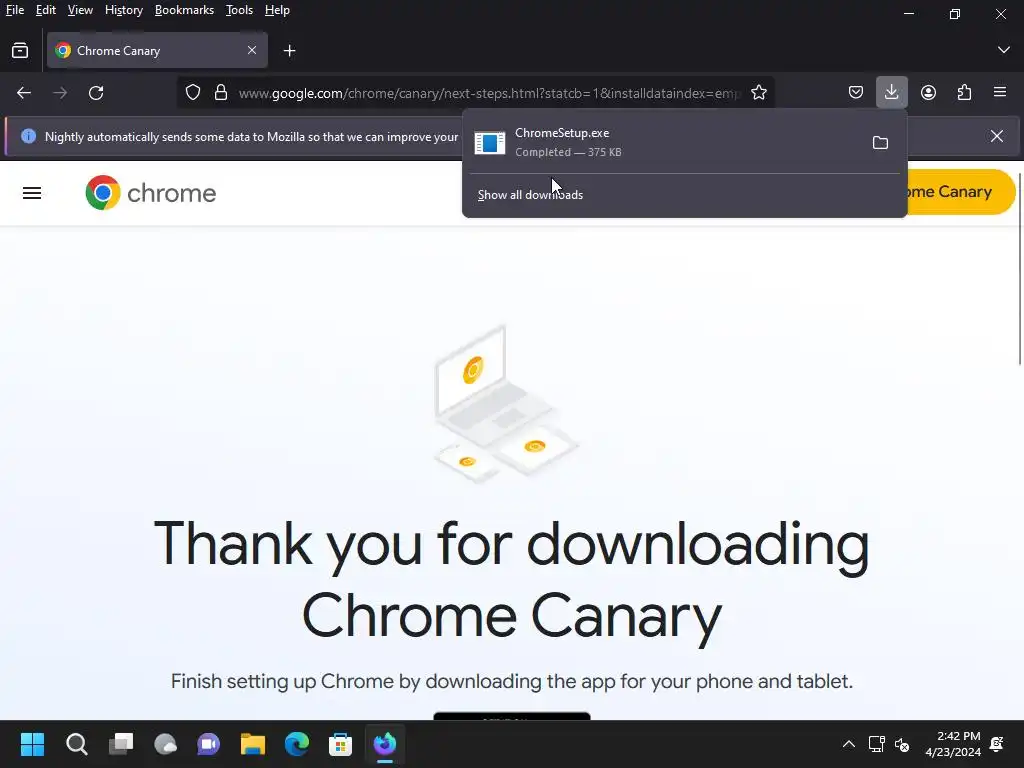
Task: Open File Explorer from taskbar
Action: (x=253, y=744)
